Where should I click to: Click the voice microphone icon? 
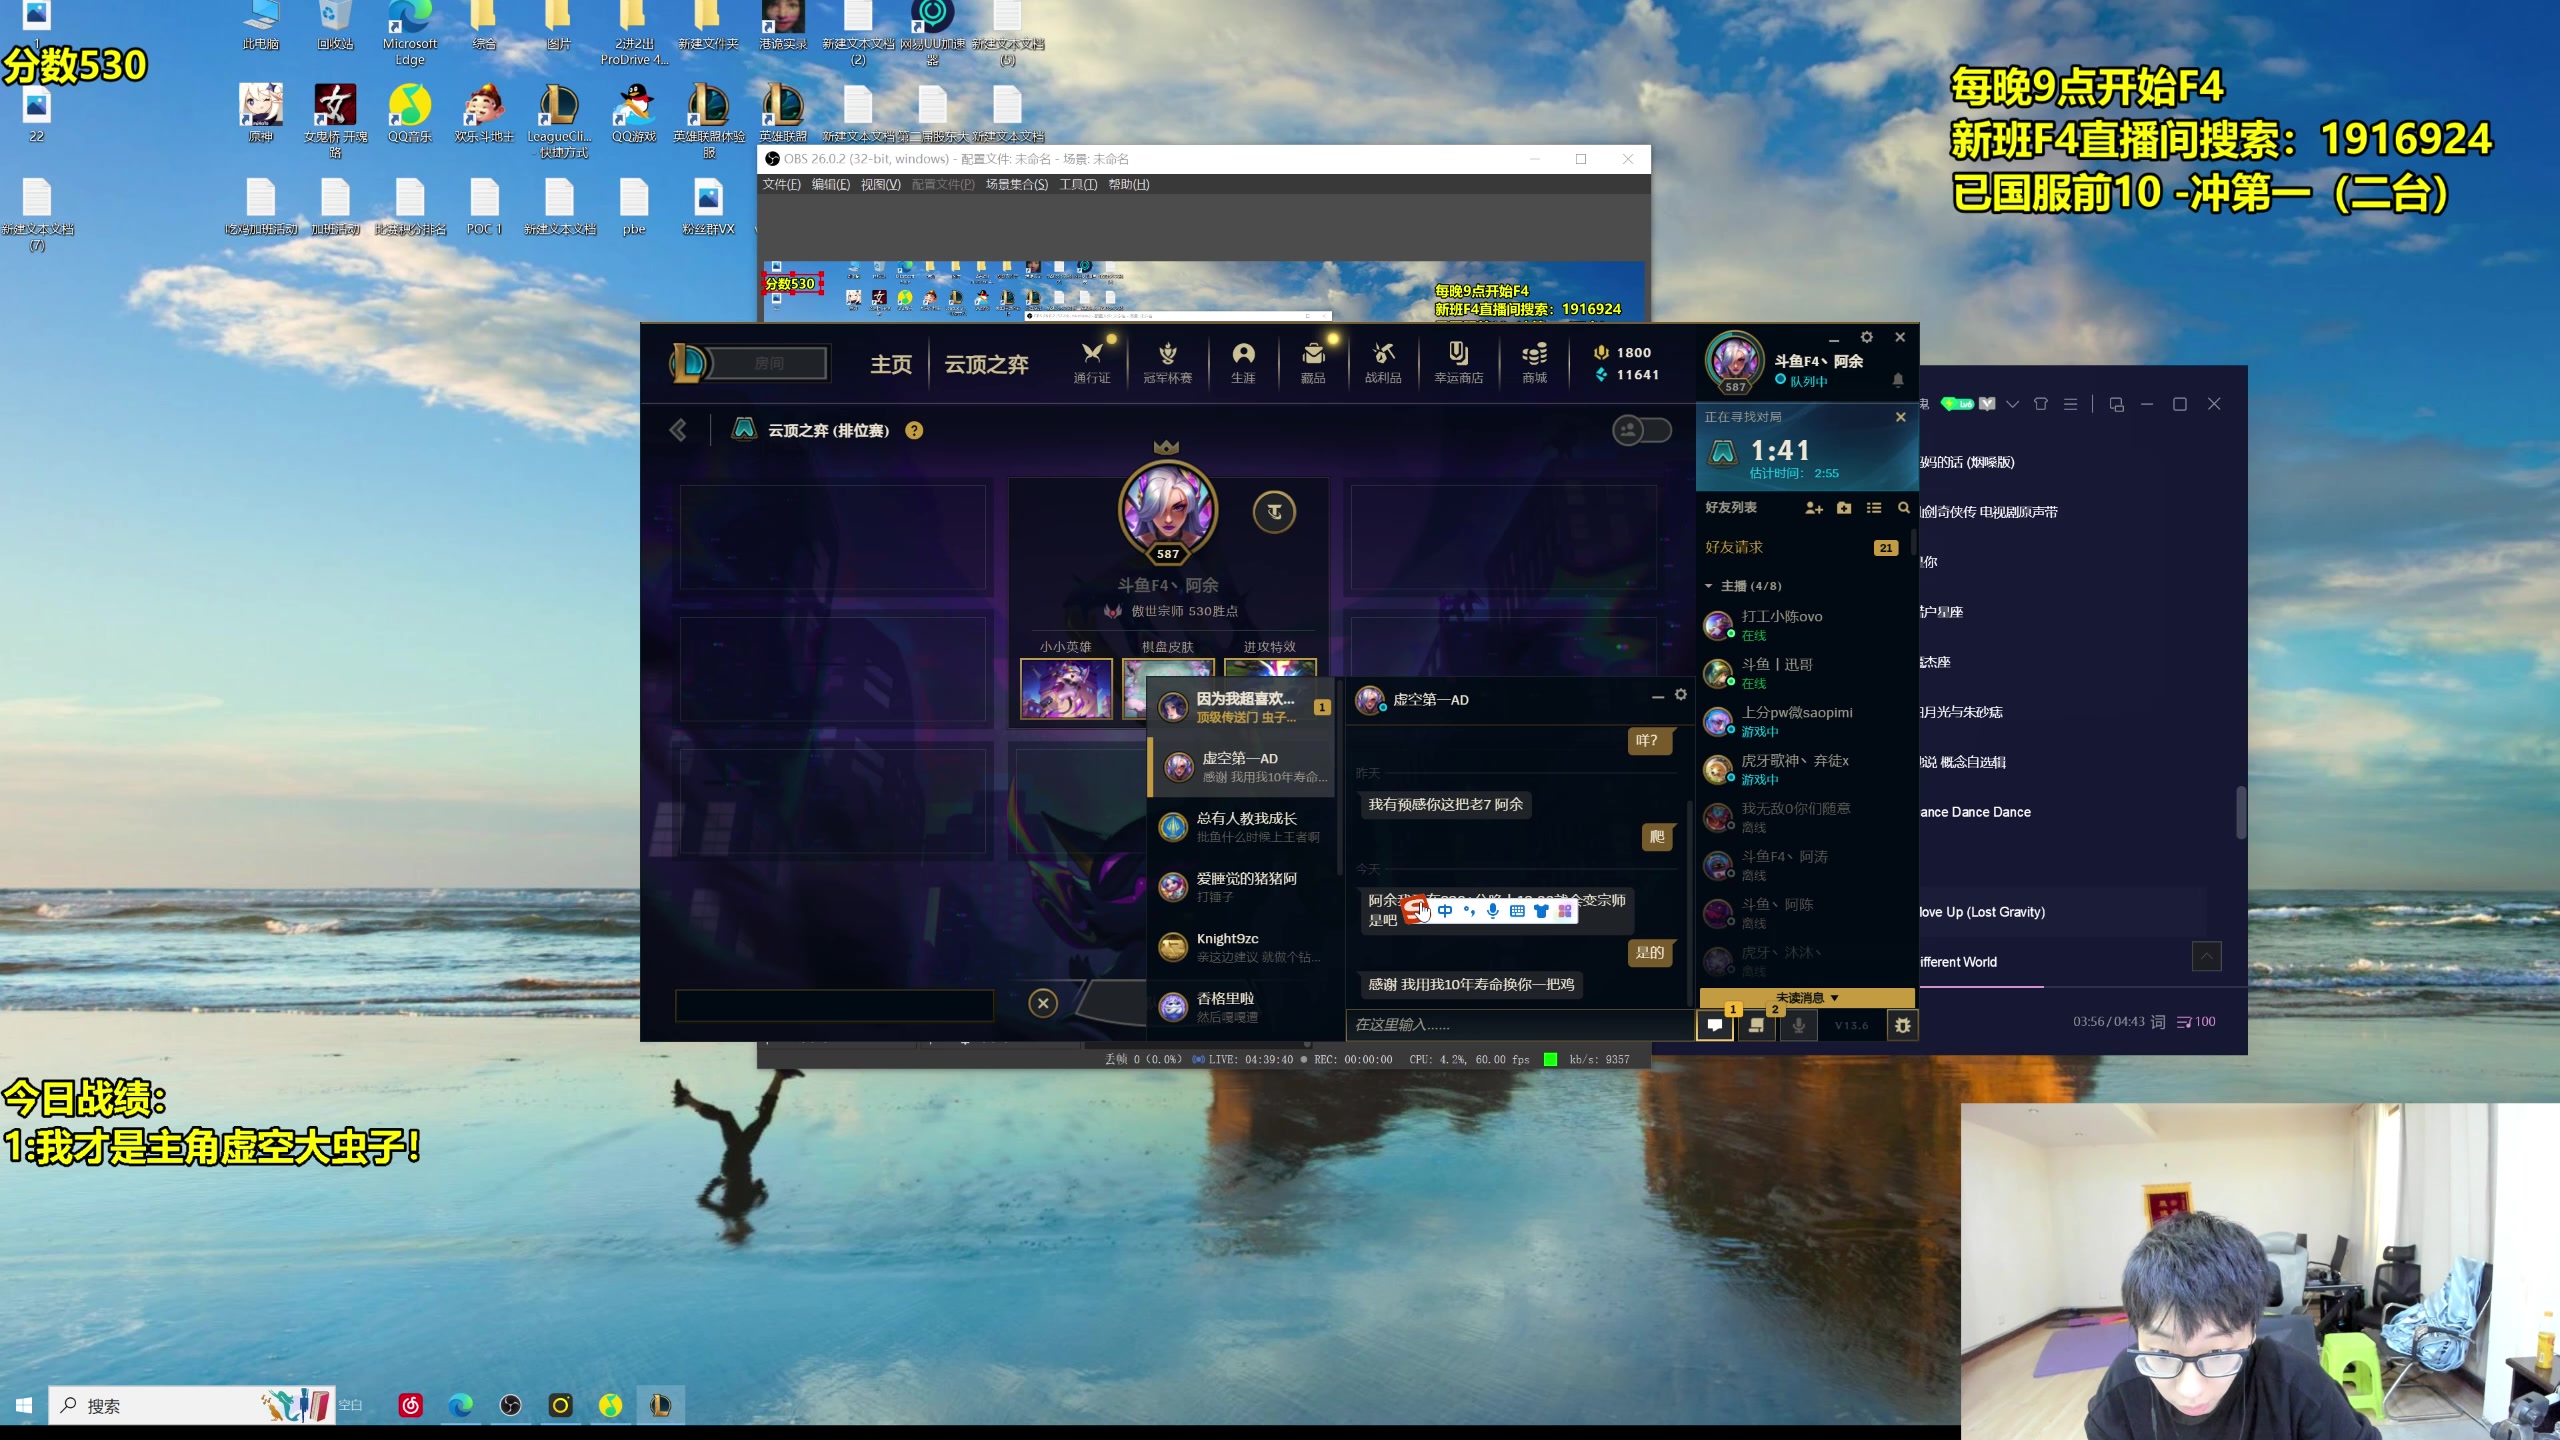(x=1798, y=1025)
